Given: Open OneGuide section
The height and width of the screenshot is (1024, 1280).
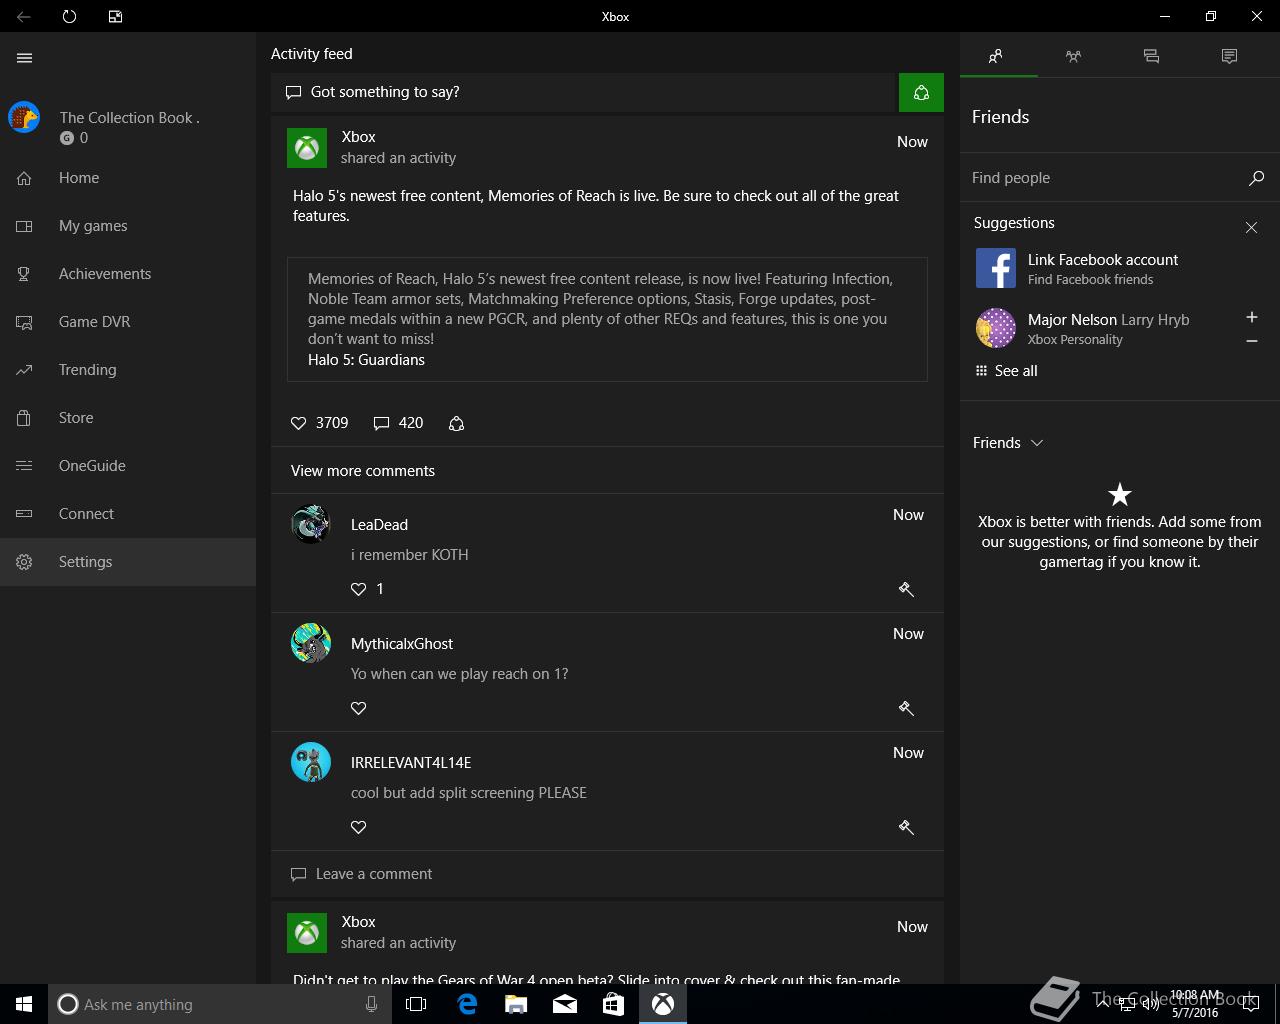Looking at the screenshot, I should 128,466.
